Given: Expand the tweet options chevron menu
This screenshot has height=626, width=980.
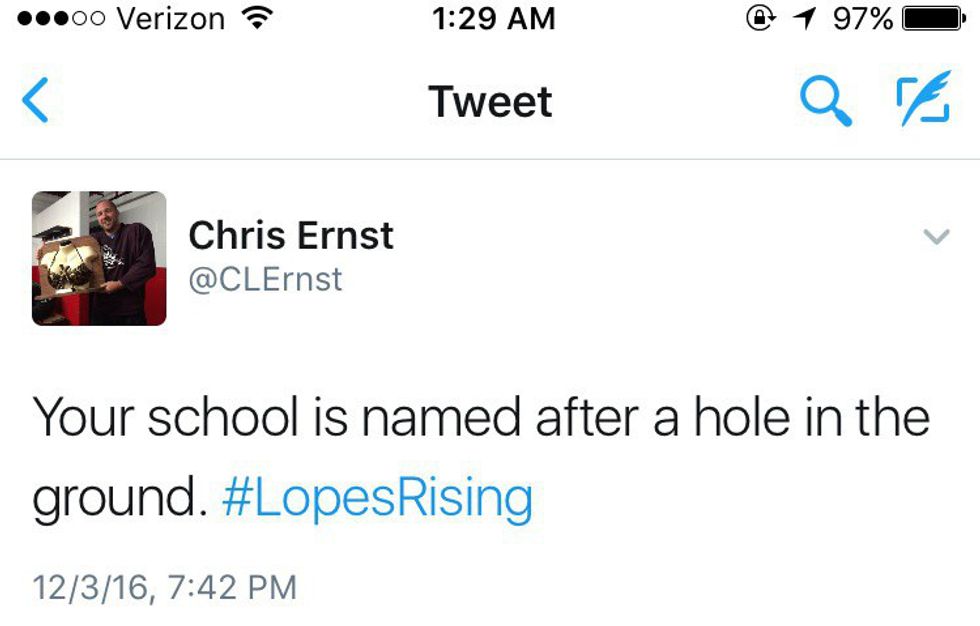Looking at the screenshot, I should click(x=936, y=237).
